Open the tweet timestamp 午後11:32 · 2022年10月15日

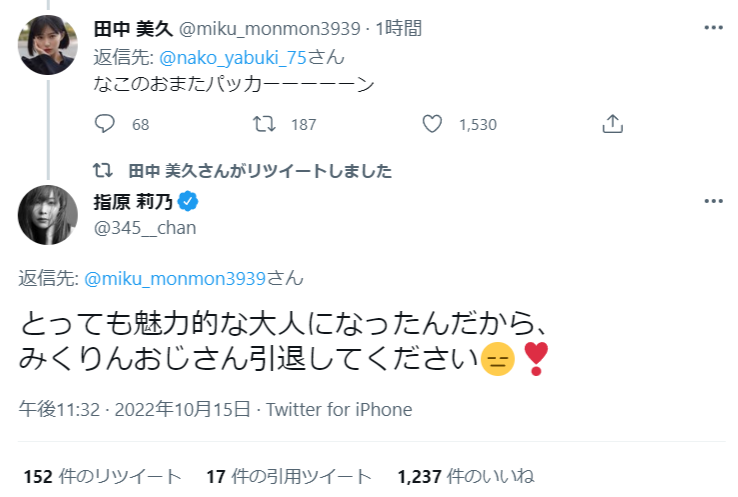coord(135,410)
